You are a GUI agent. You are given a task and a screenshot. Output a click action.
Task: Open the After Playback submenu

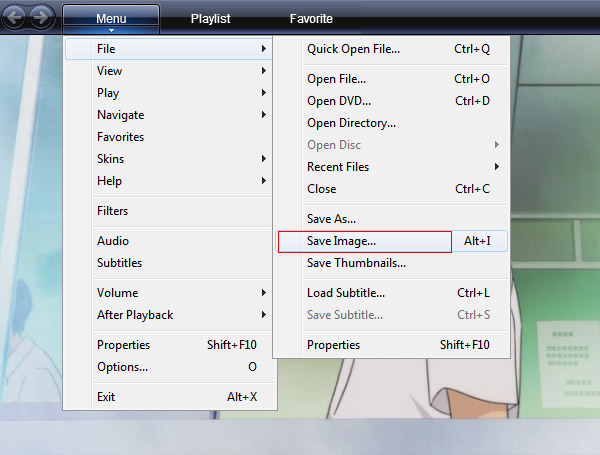click(x=168, y=315)
